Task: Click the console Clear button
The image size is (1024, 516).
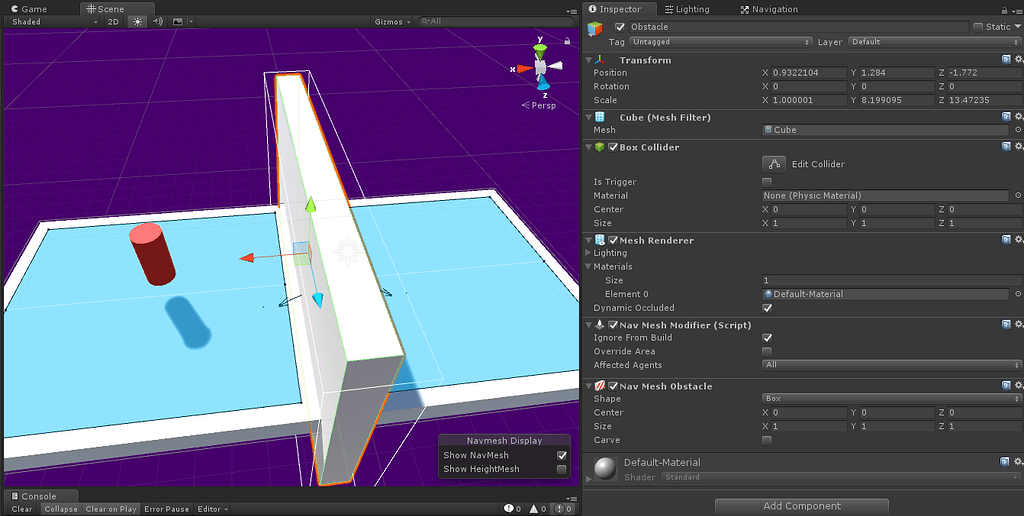Action: click(22, 509)
